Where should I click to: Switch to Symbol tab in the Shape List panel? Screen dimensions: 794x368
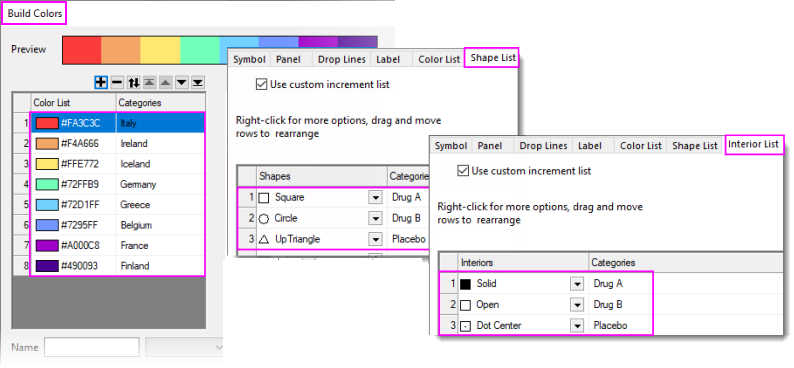249,59
